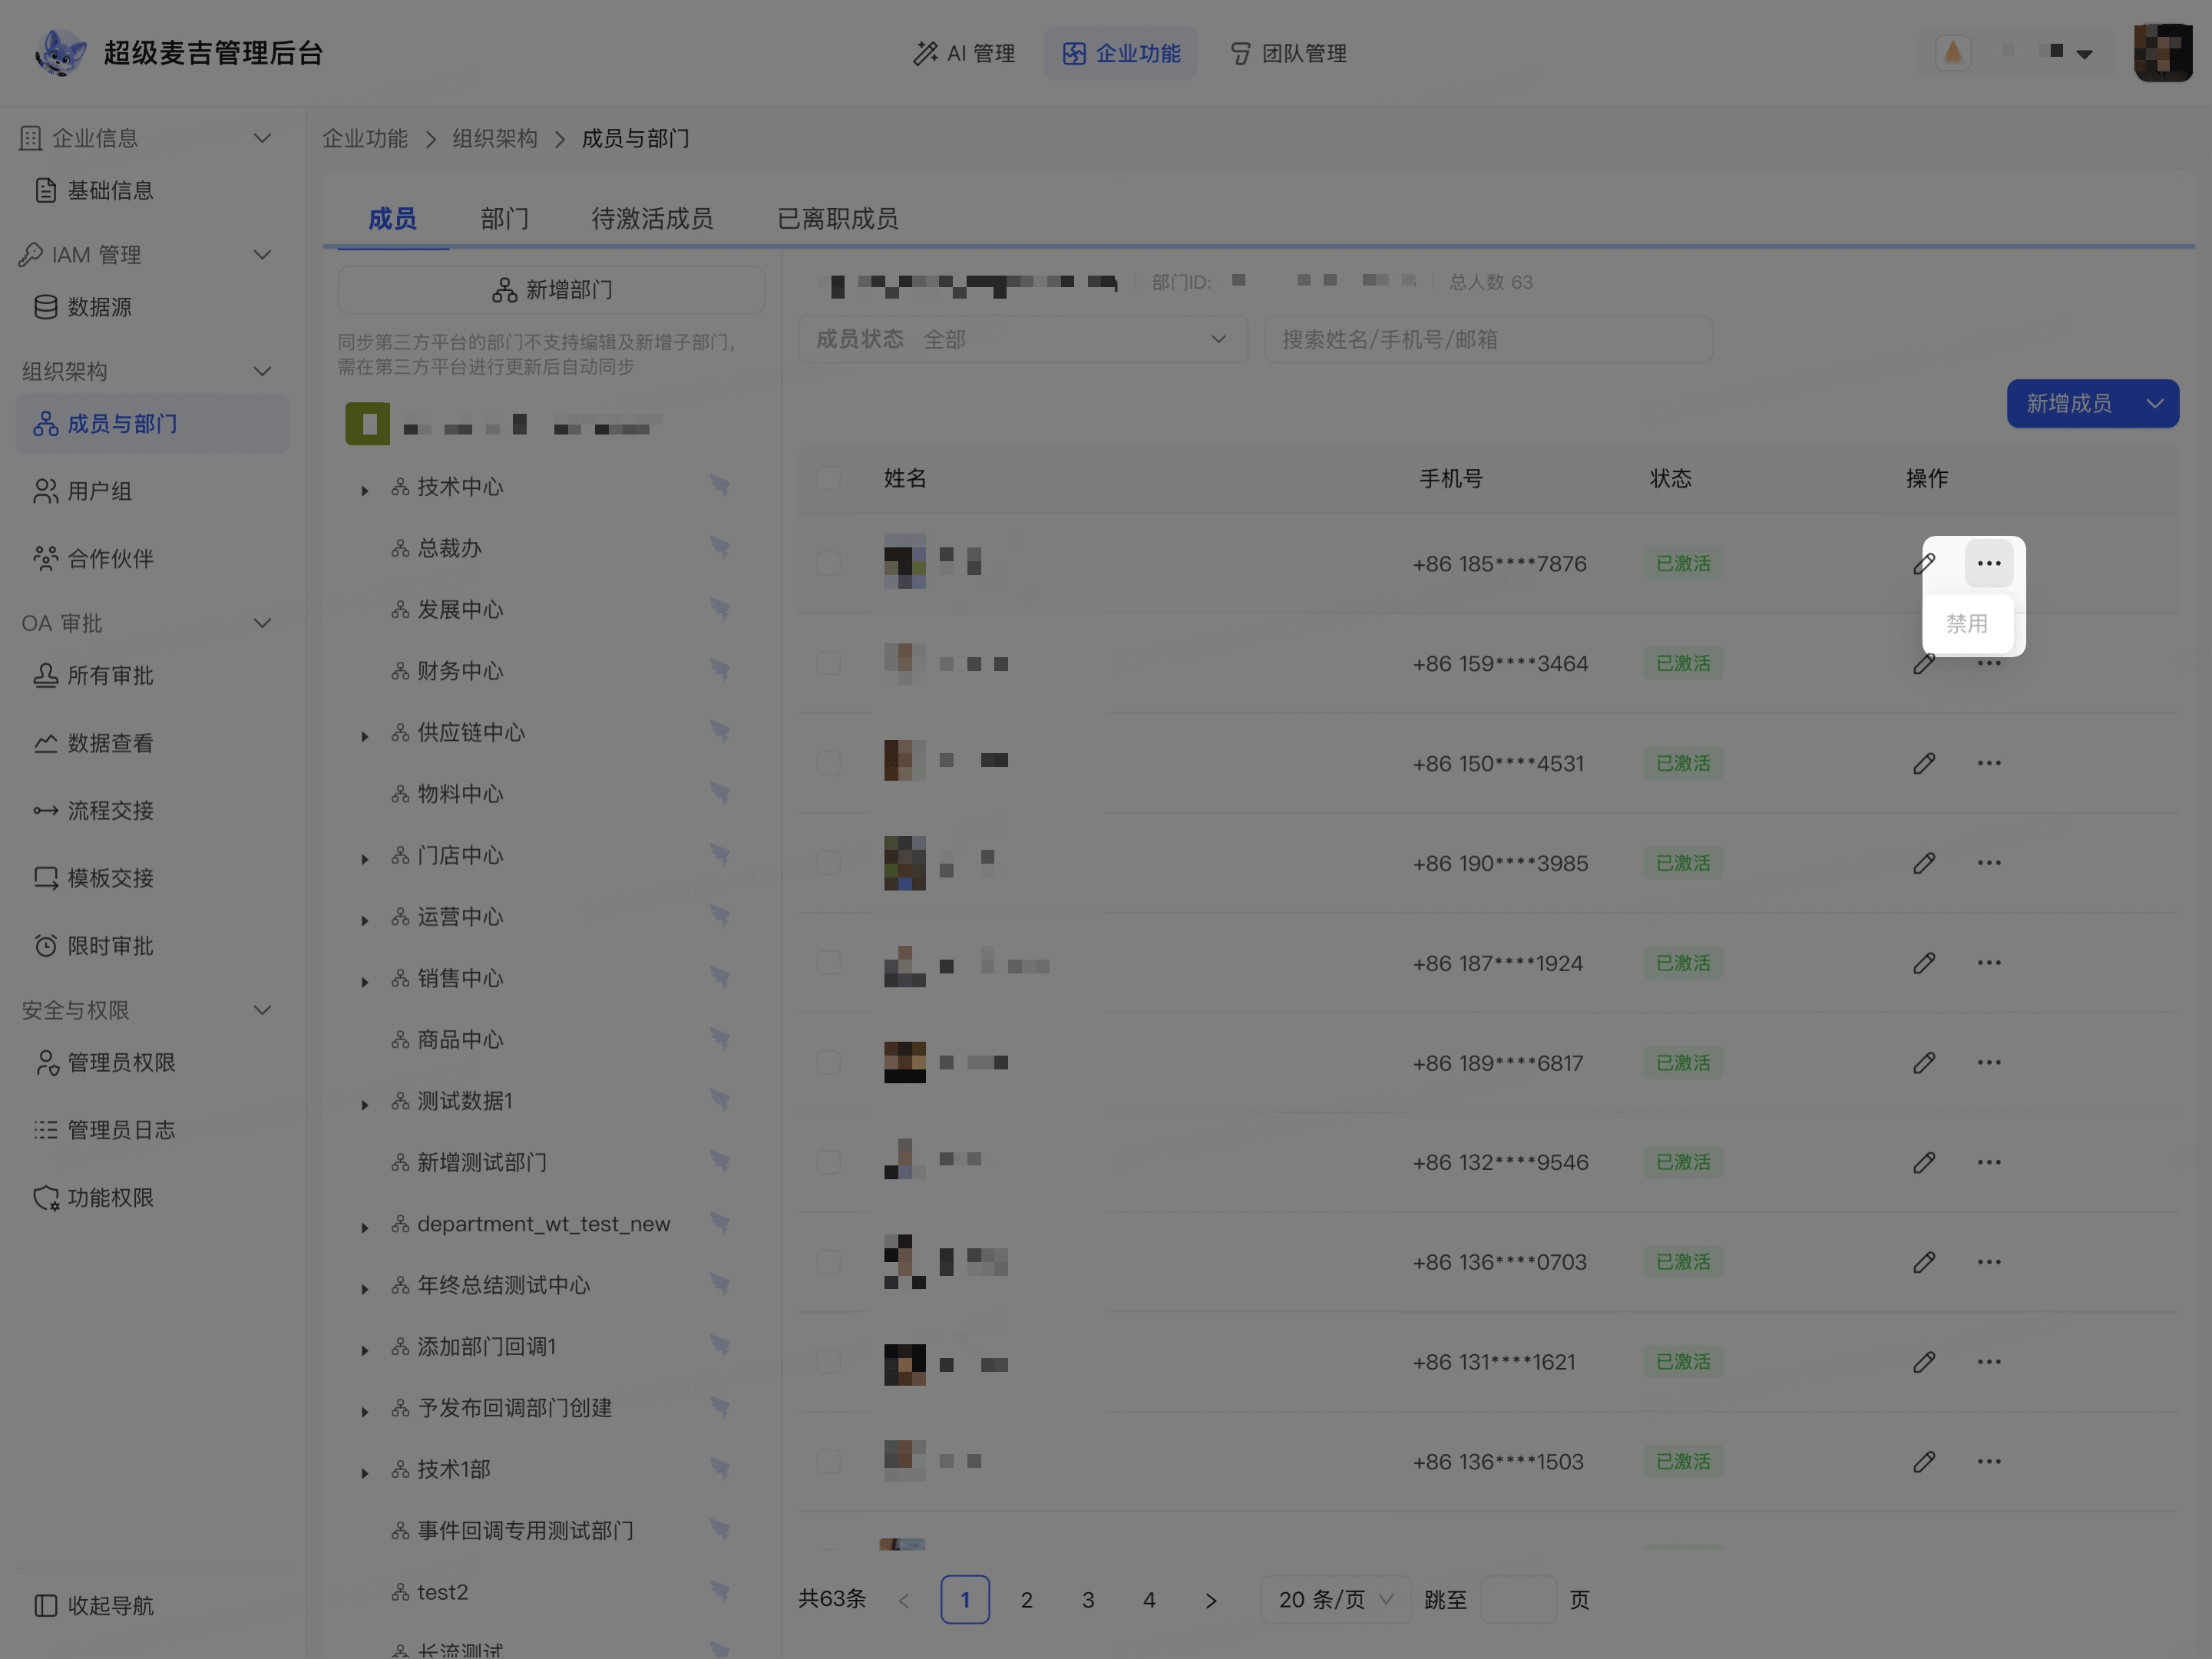Click the 禁用 option in the popup menu
The width and height of the screenshot is (2212, 1659).
[1967, 623]
